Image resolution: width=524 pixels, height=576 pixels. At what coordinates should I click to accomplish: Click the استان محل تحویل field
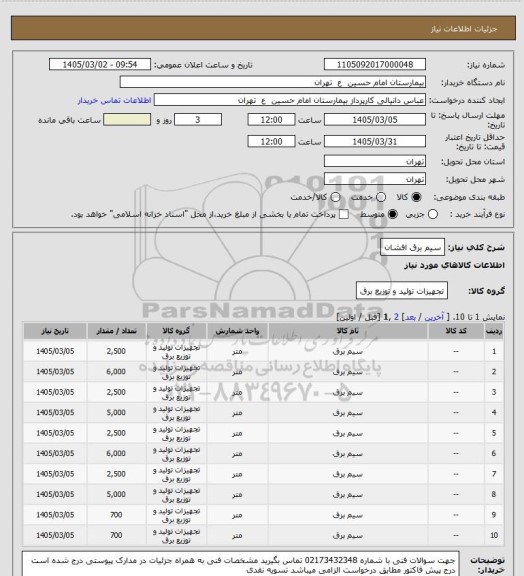(375, 161)
